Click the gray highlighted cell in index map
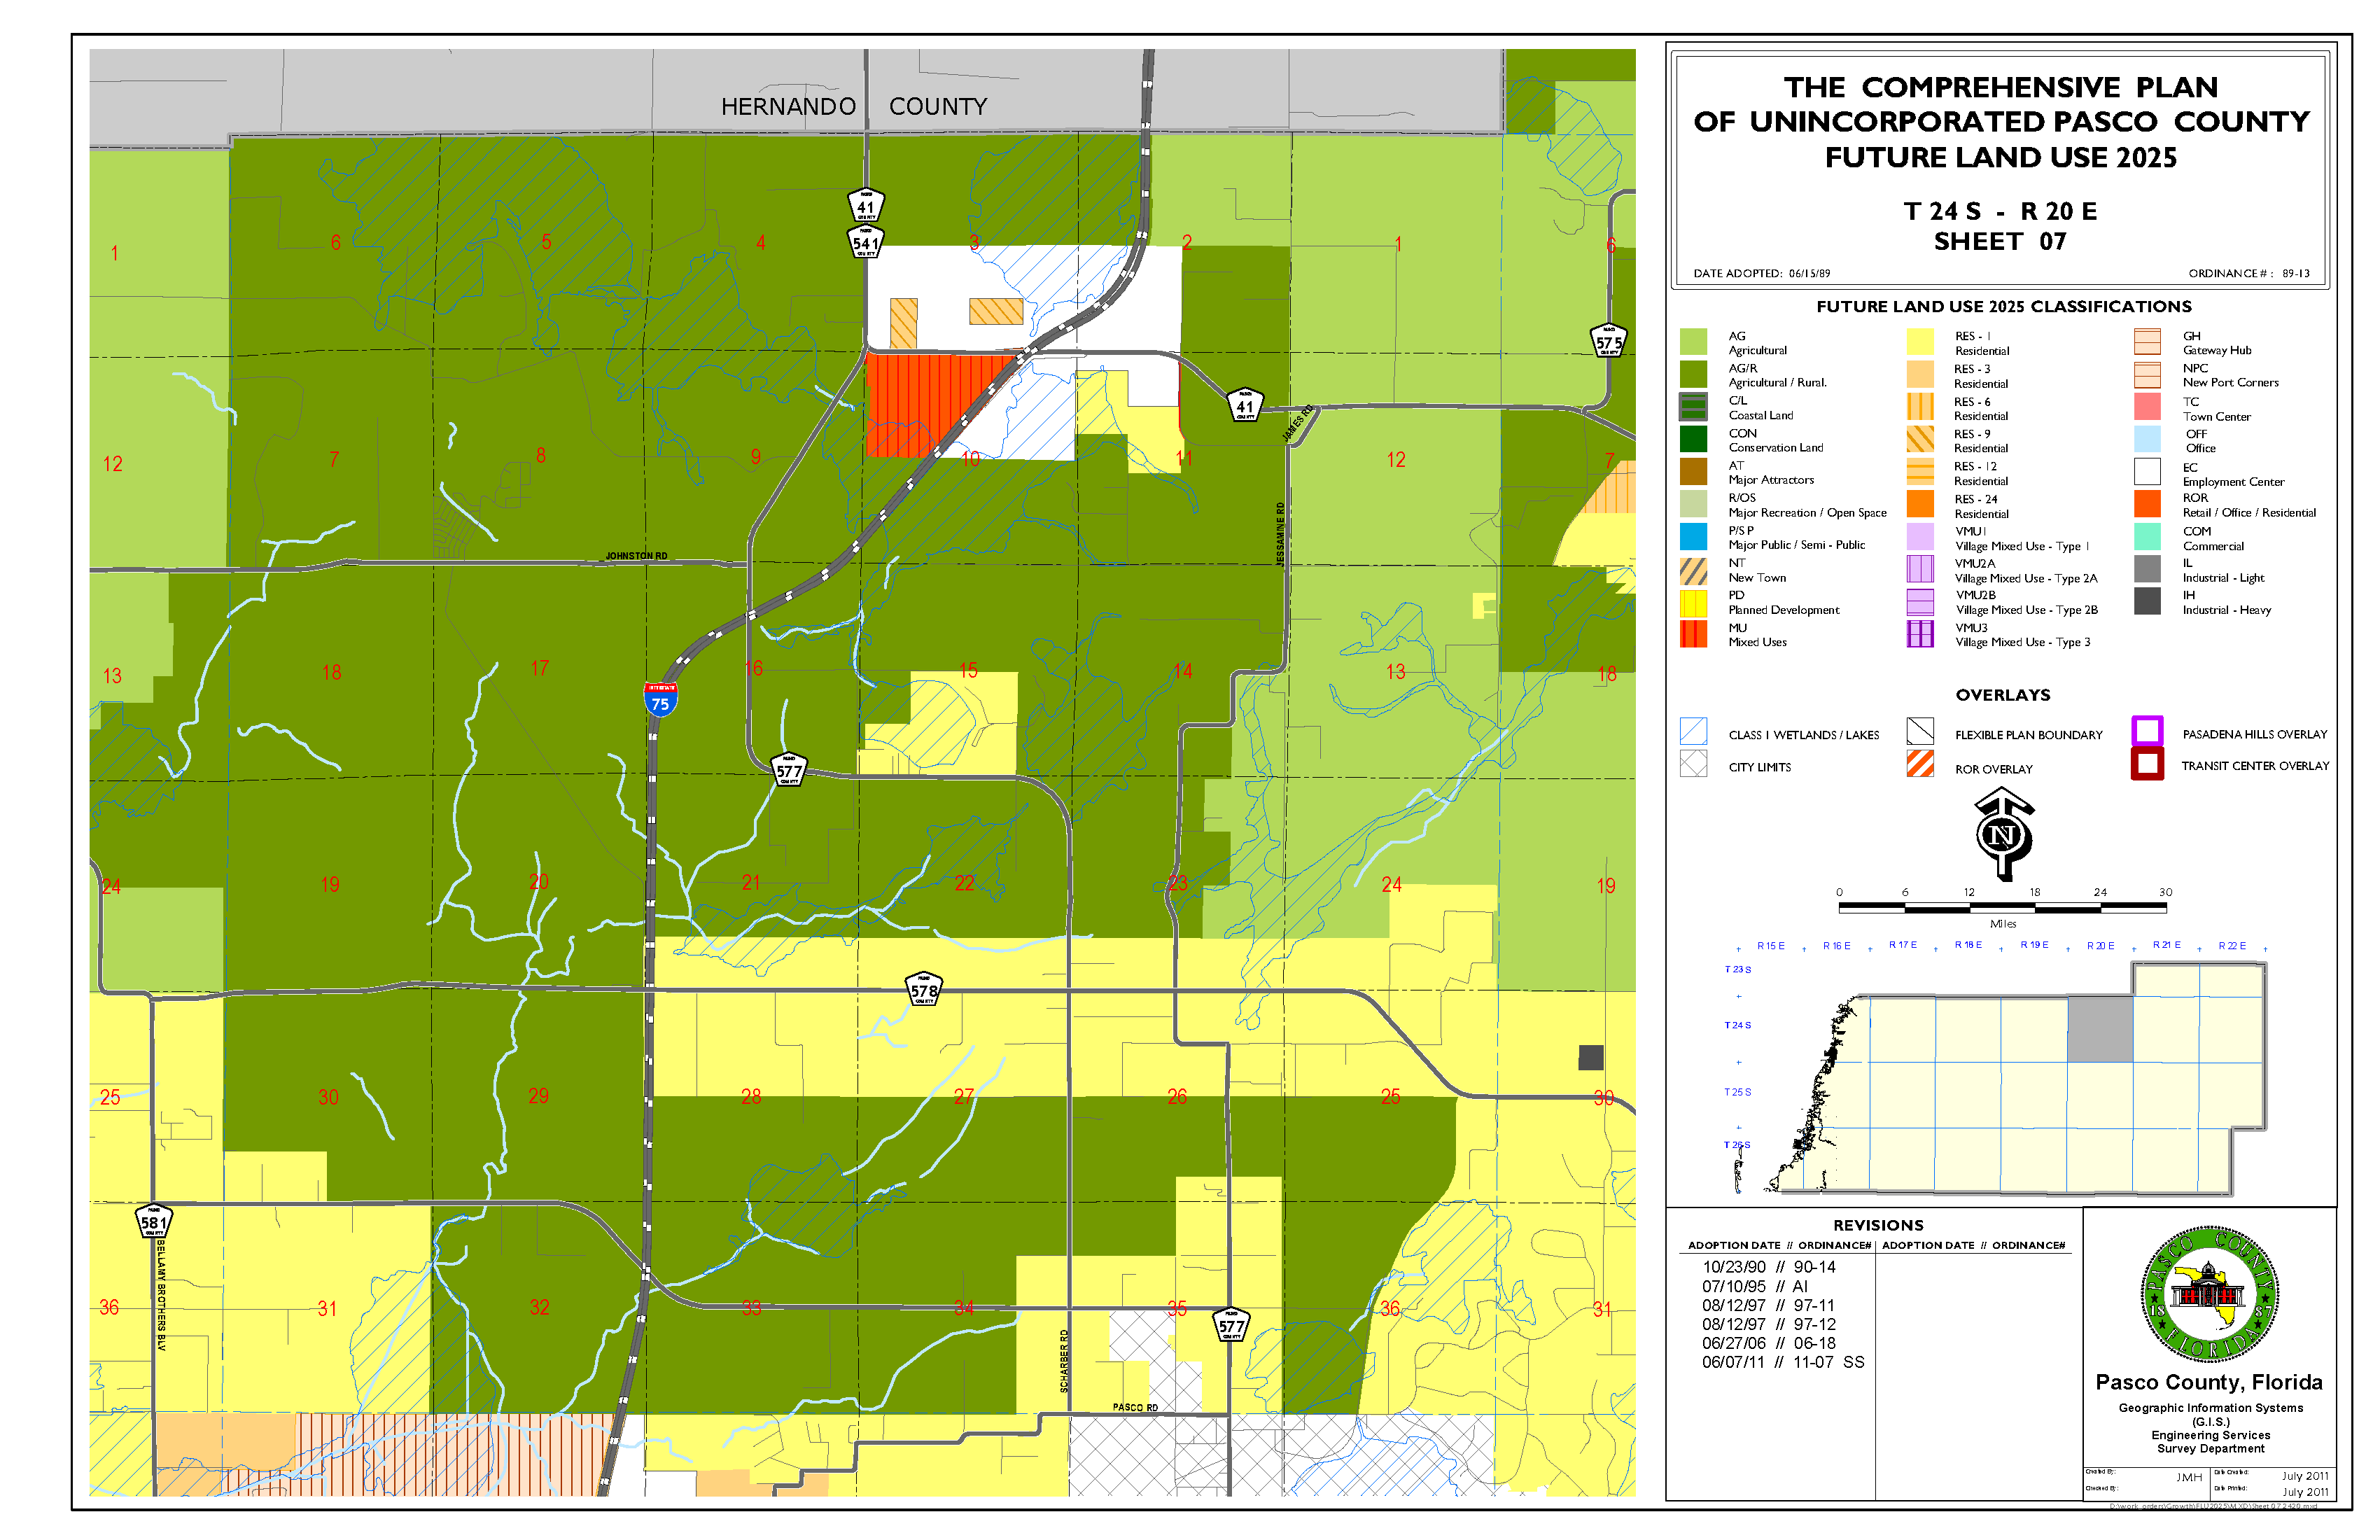 tap(2099, 1029)
